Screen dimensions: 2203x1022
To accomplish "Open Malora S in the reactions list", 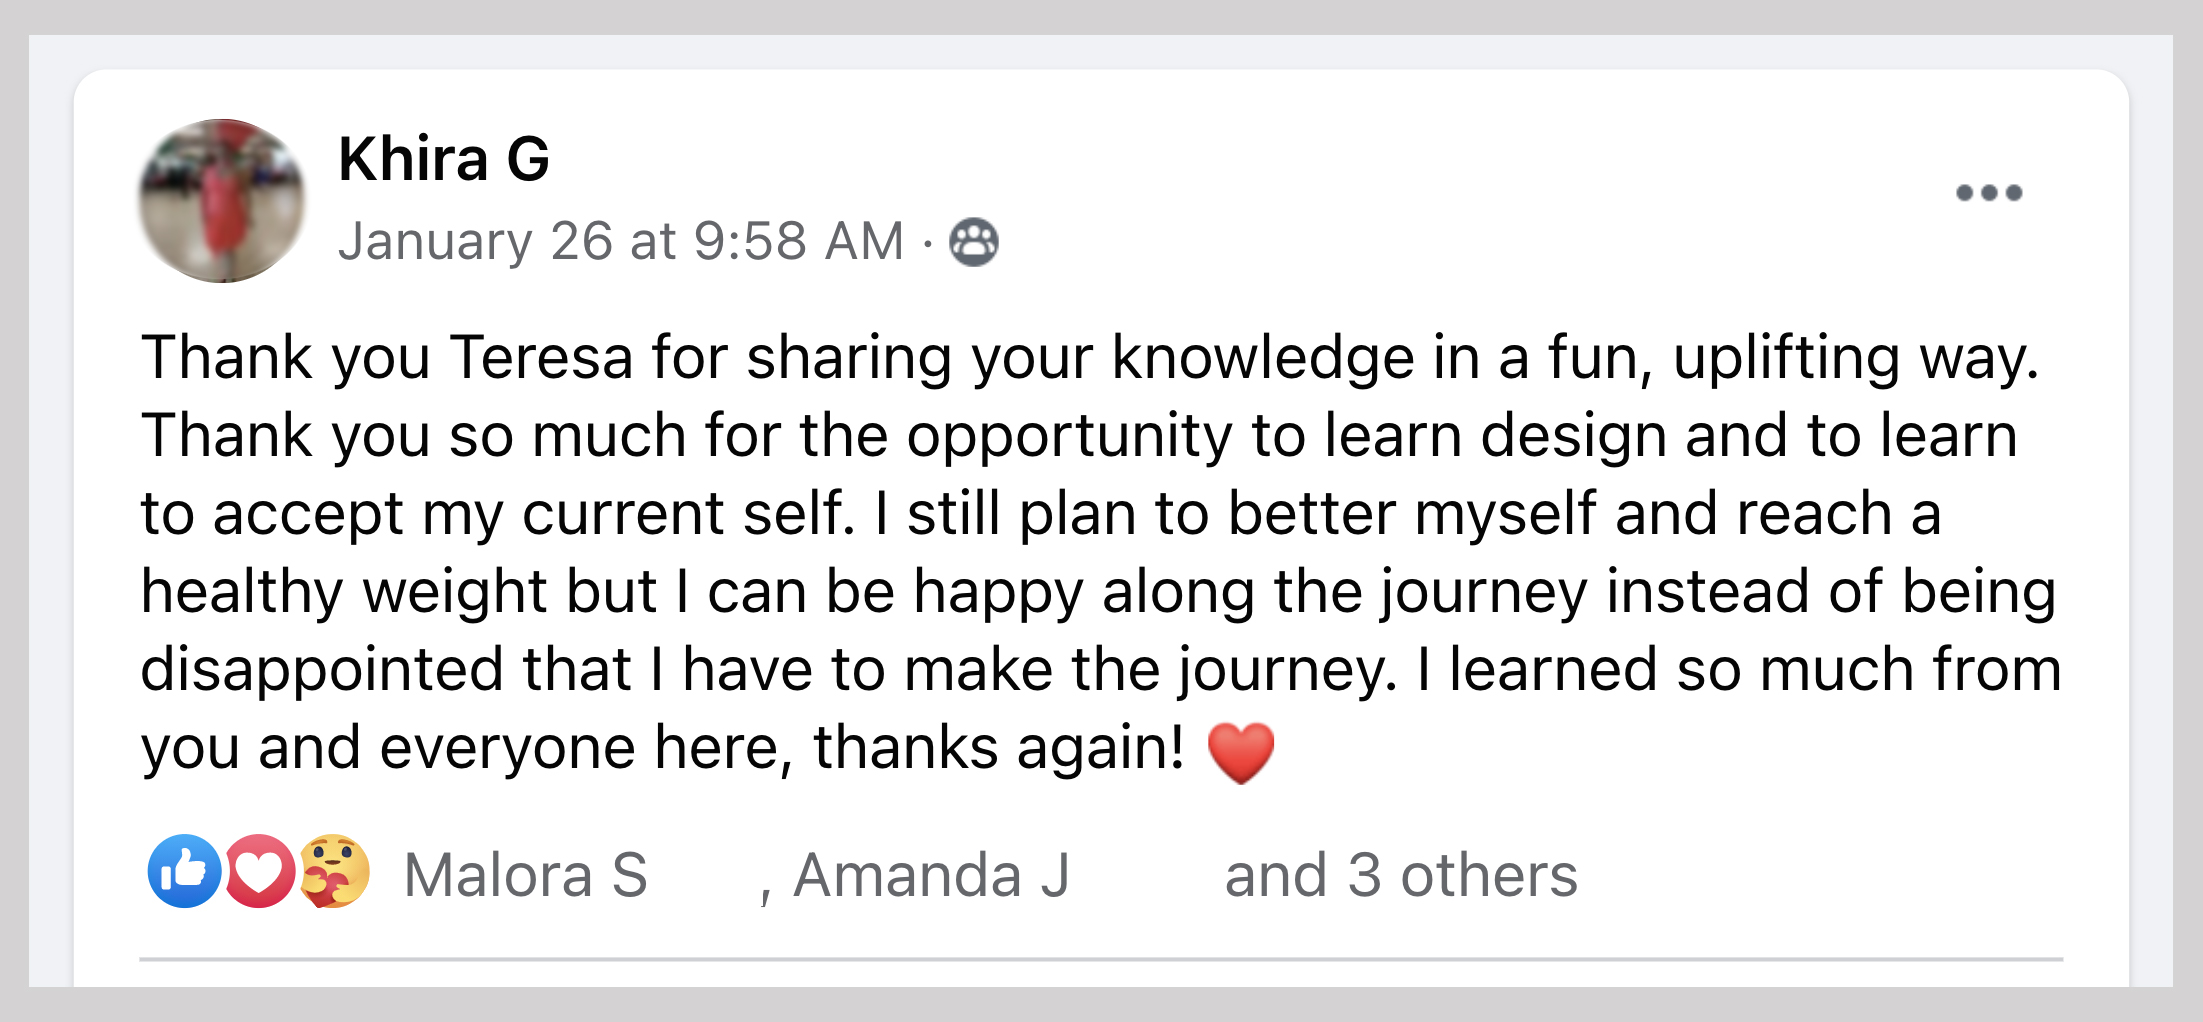I will click(526, 876).
